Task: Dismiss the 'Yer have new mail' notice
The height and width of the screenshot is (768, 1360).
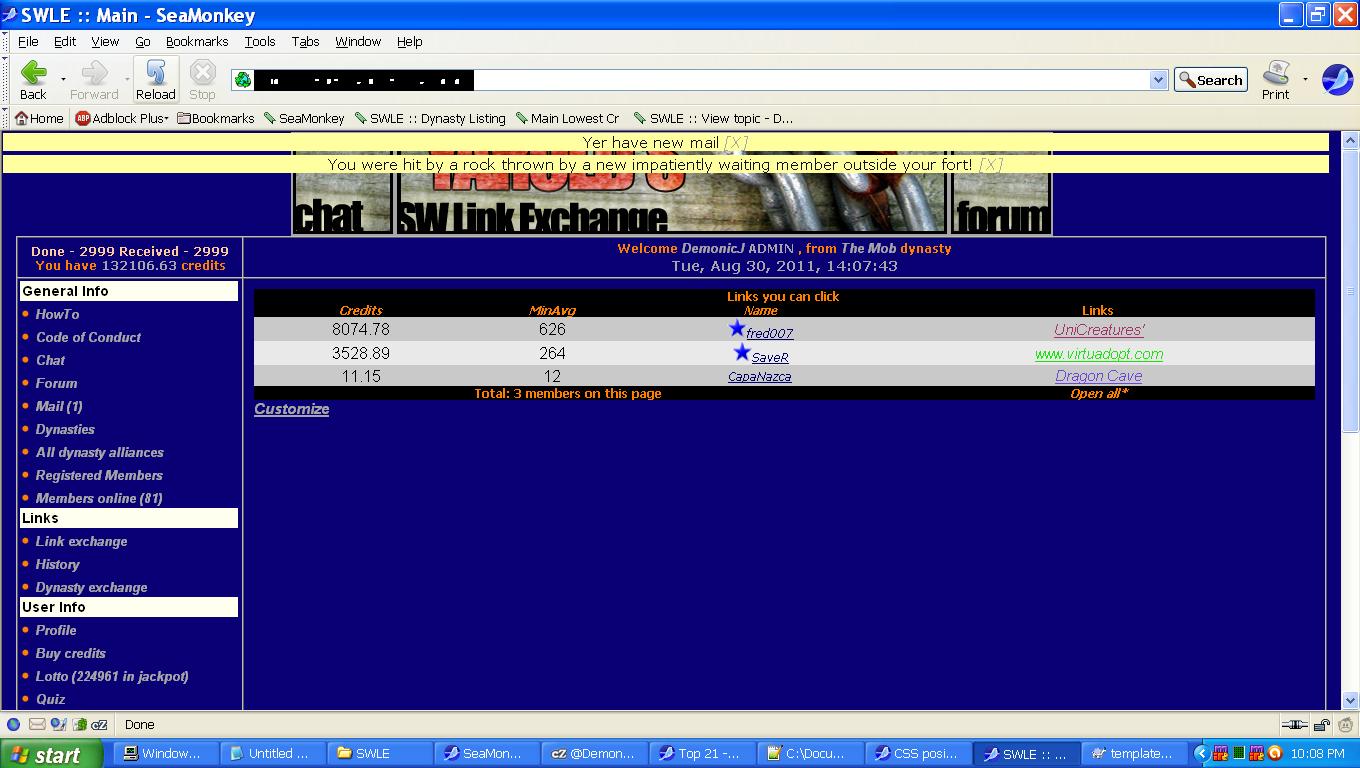Action: point(735,143)
